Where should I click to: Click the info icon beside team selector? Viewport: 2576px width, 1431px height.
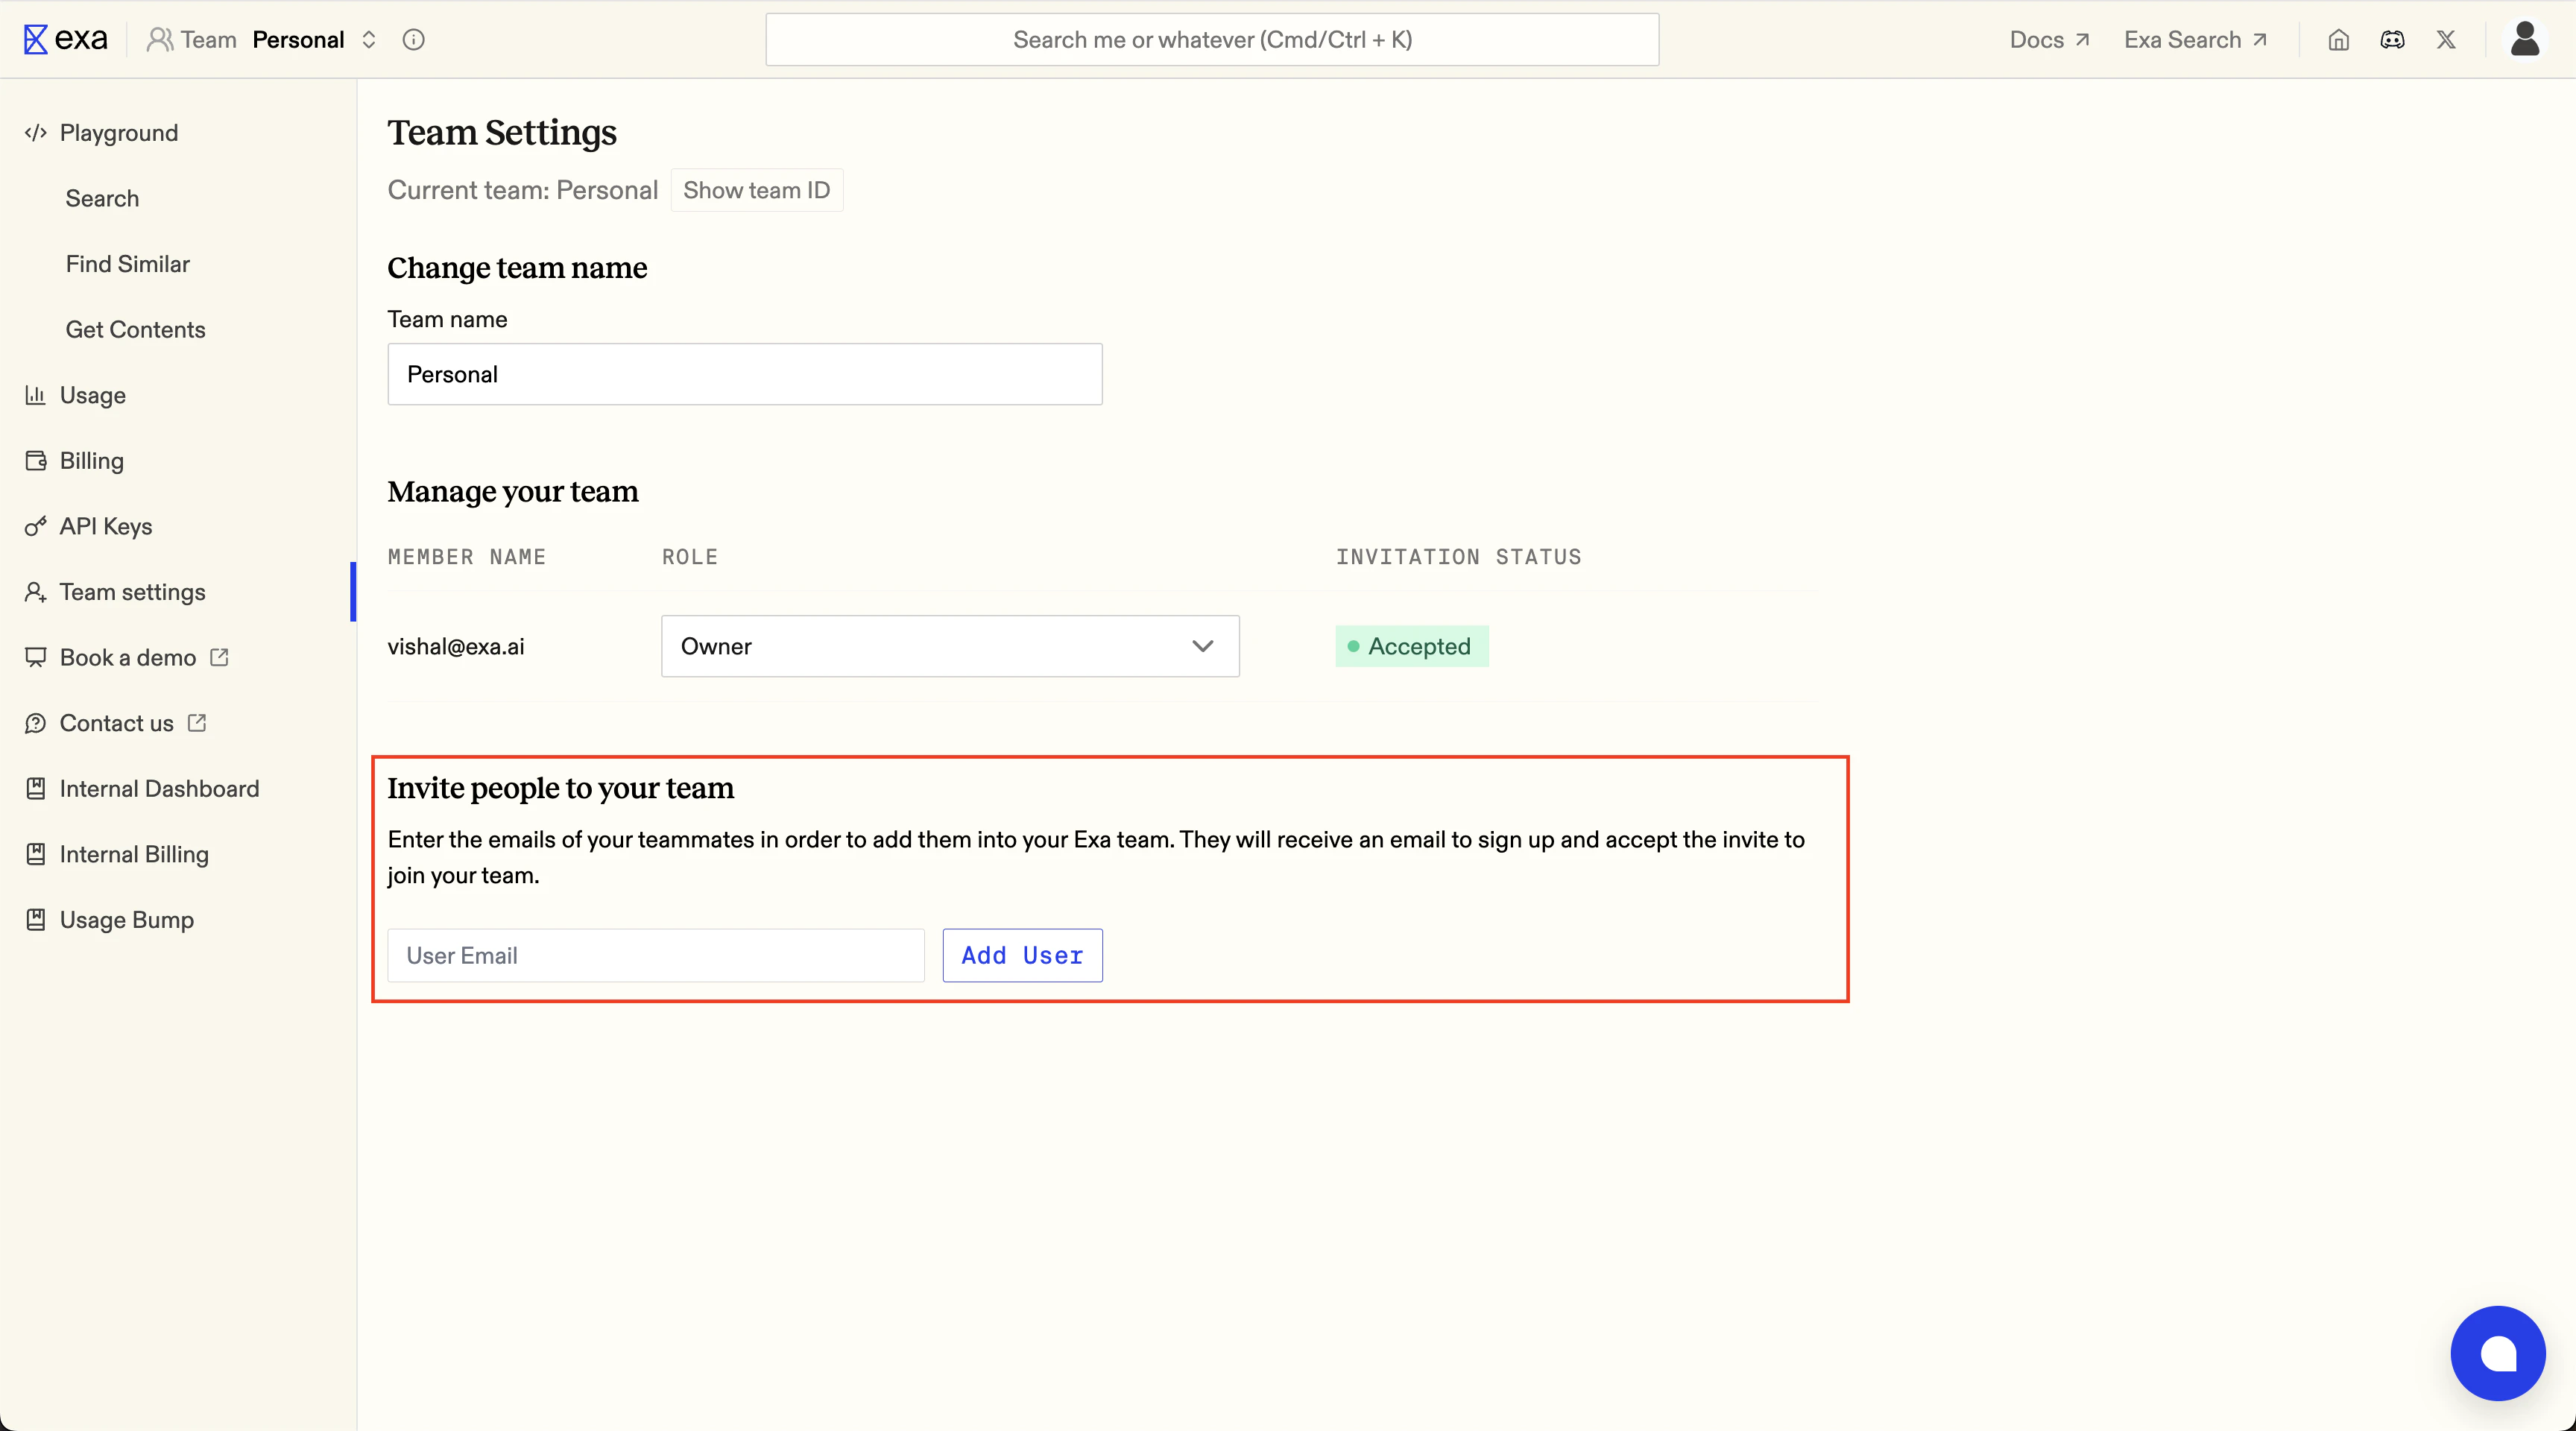click(x=413, y=40)
